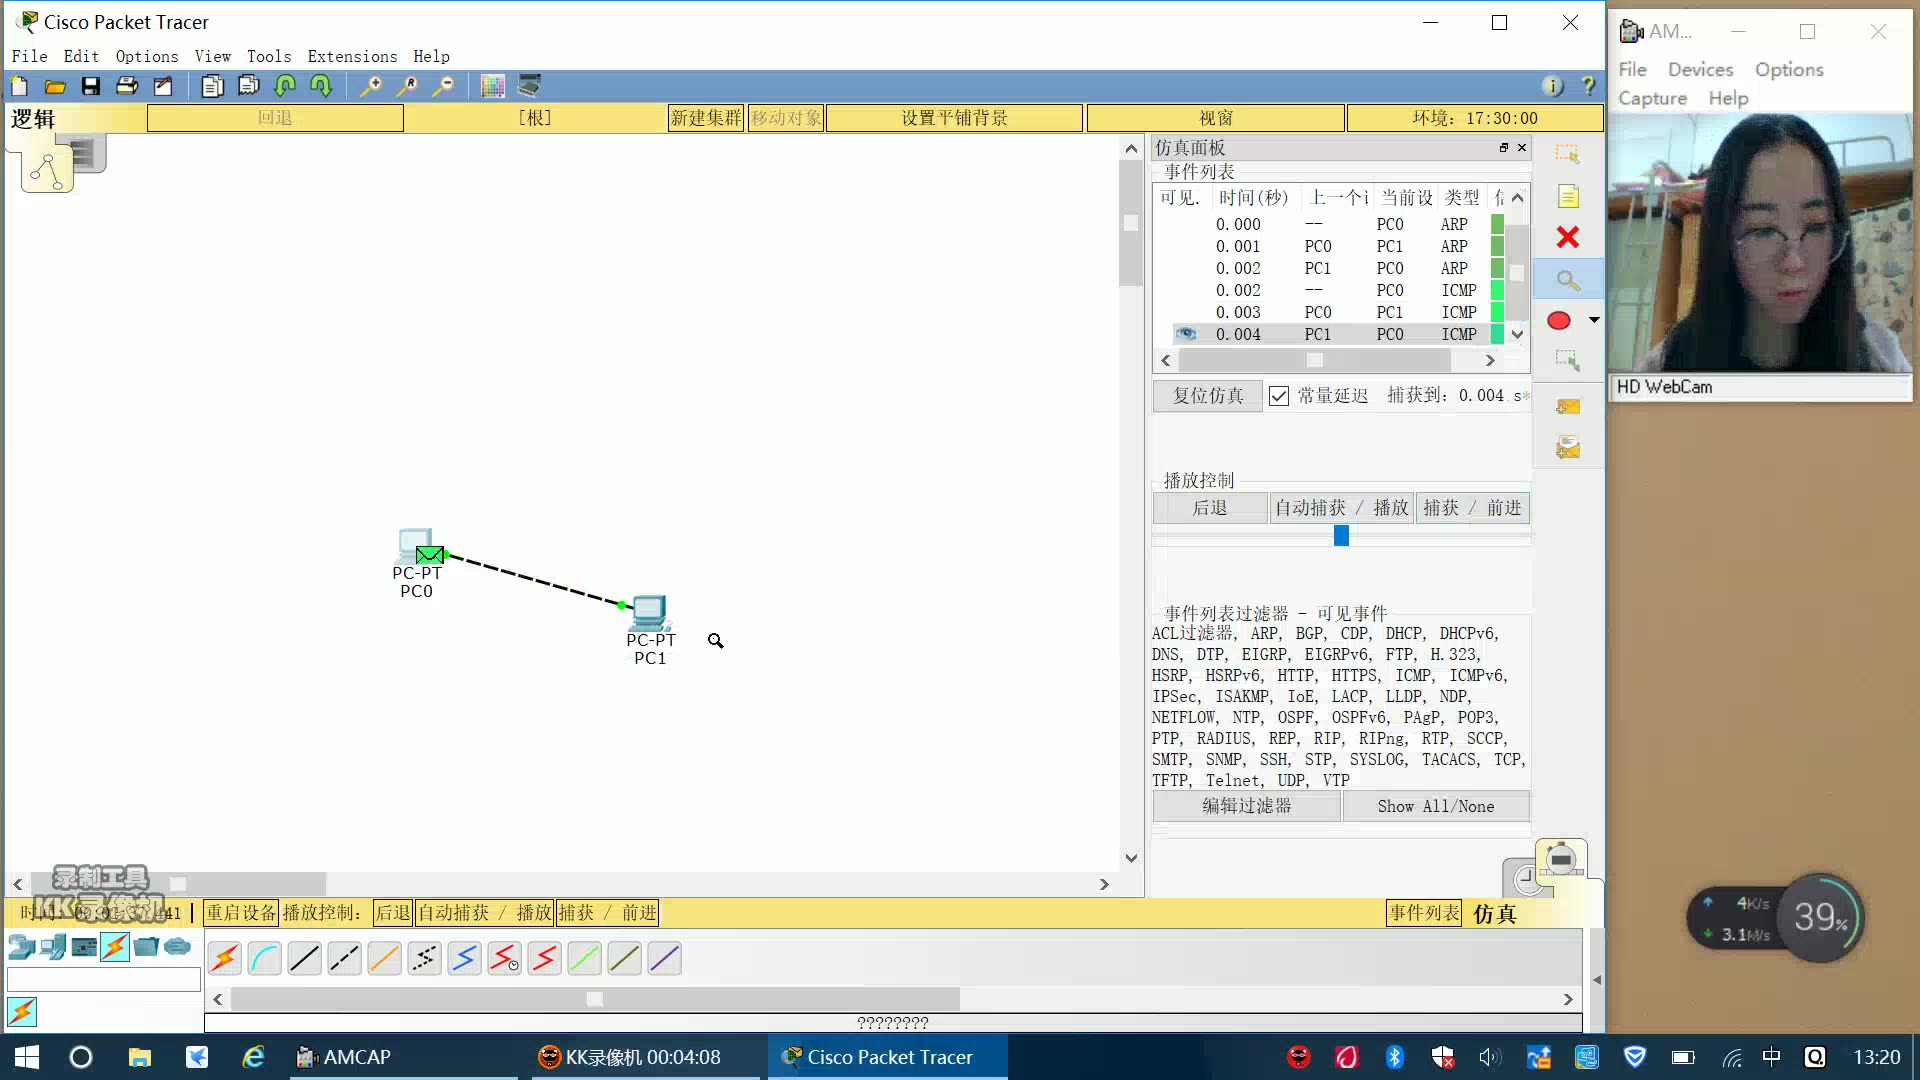Choose the Resize Shape tool
The width and height of the screenshot is (1920, 1080).
[x=1567, y=360]
